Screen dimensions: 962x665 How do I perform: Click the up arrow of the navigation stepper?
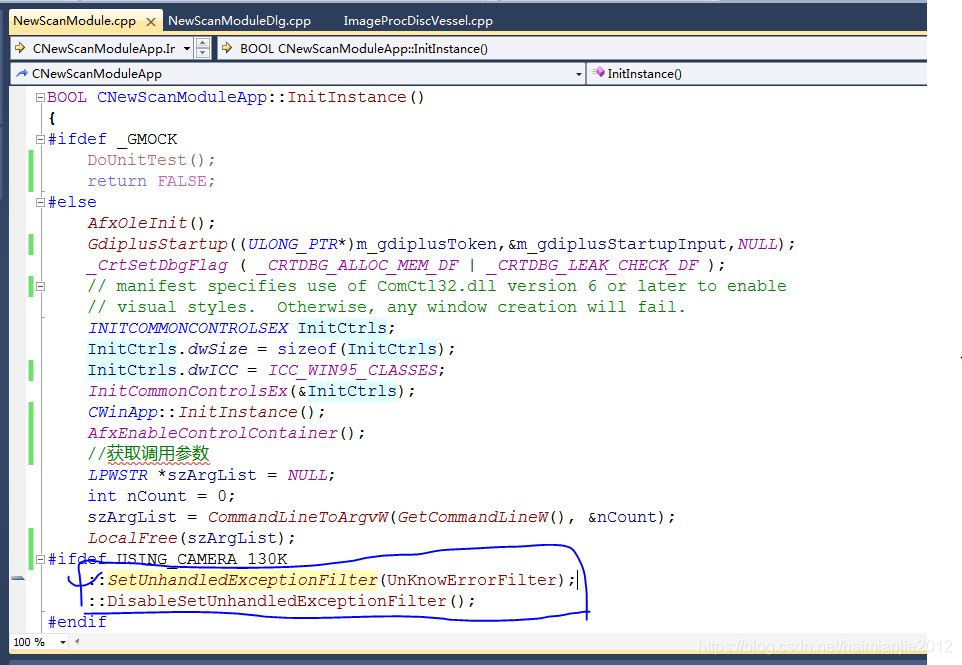coord(203,43)
